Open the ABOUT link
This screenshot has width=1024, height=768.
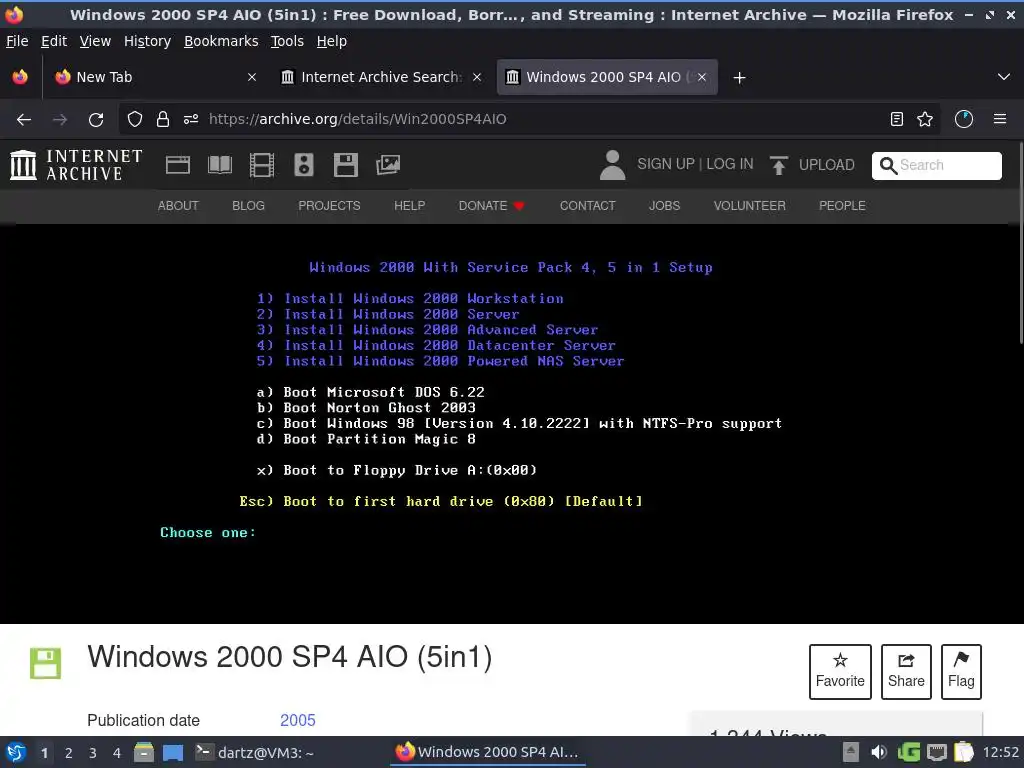[178, 206]
